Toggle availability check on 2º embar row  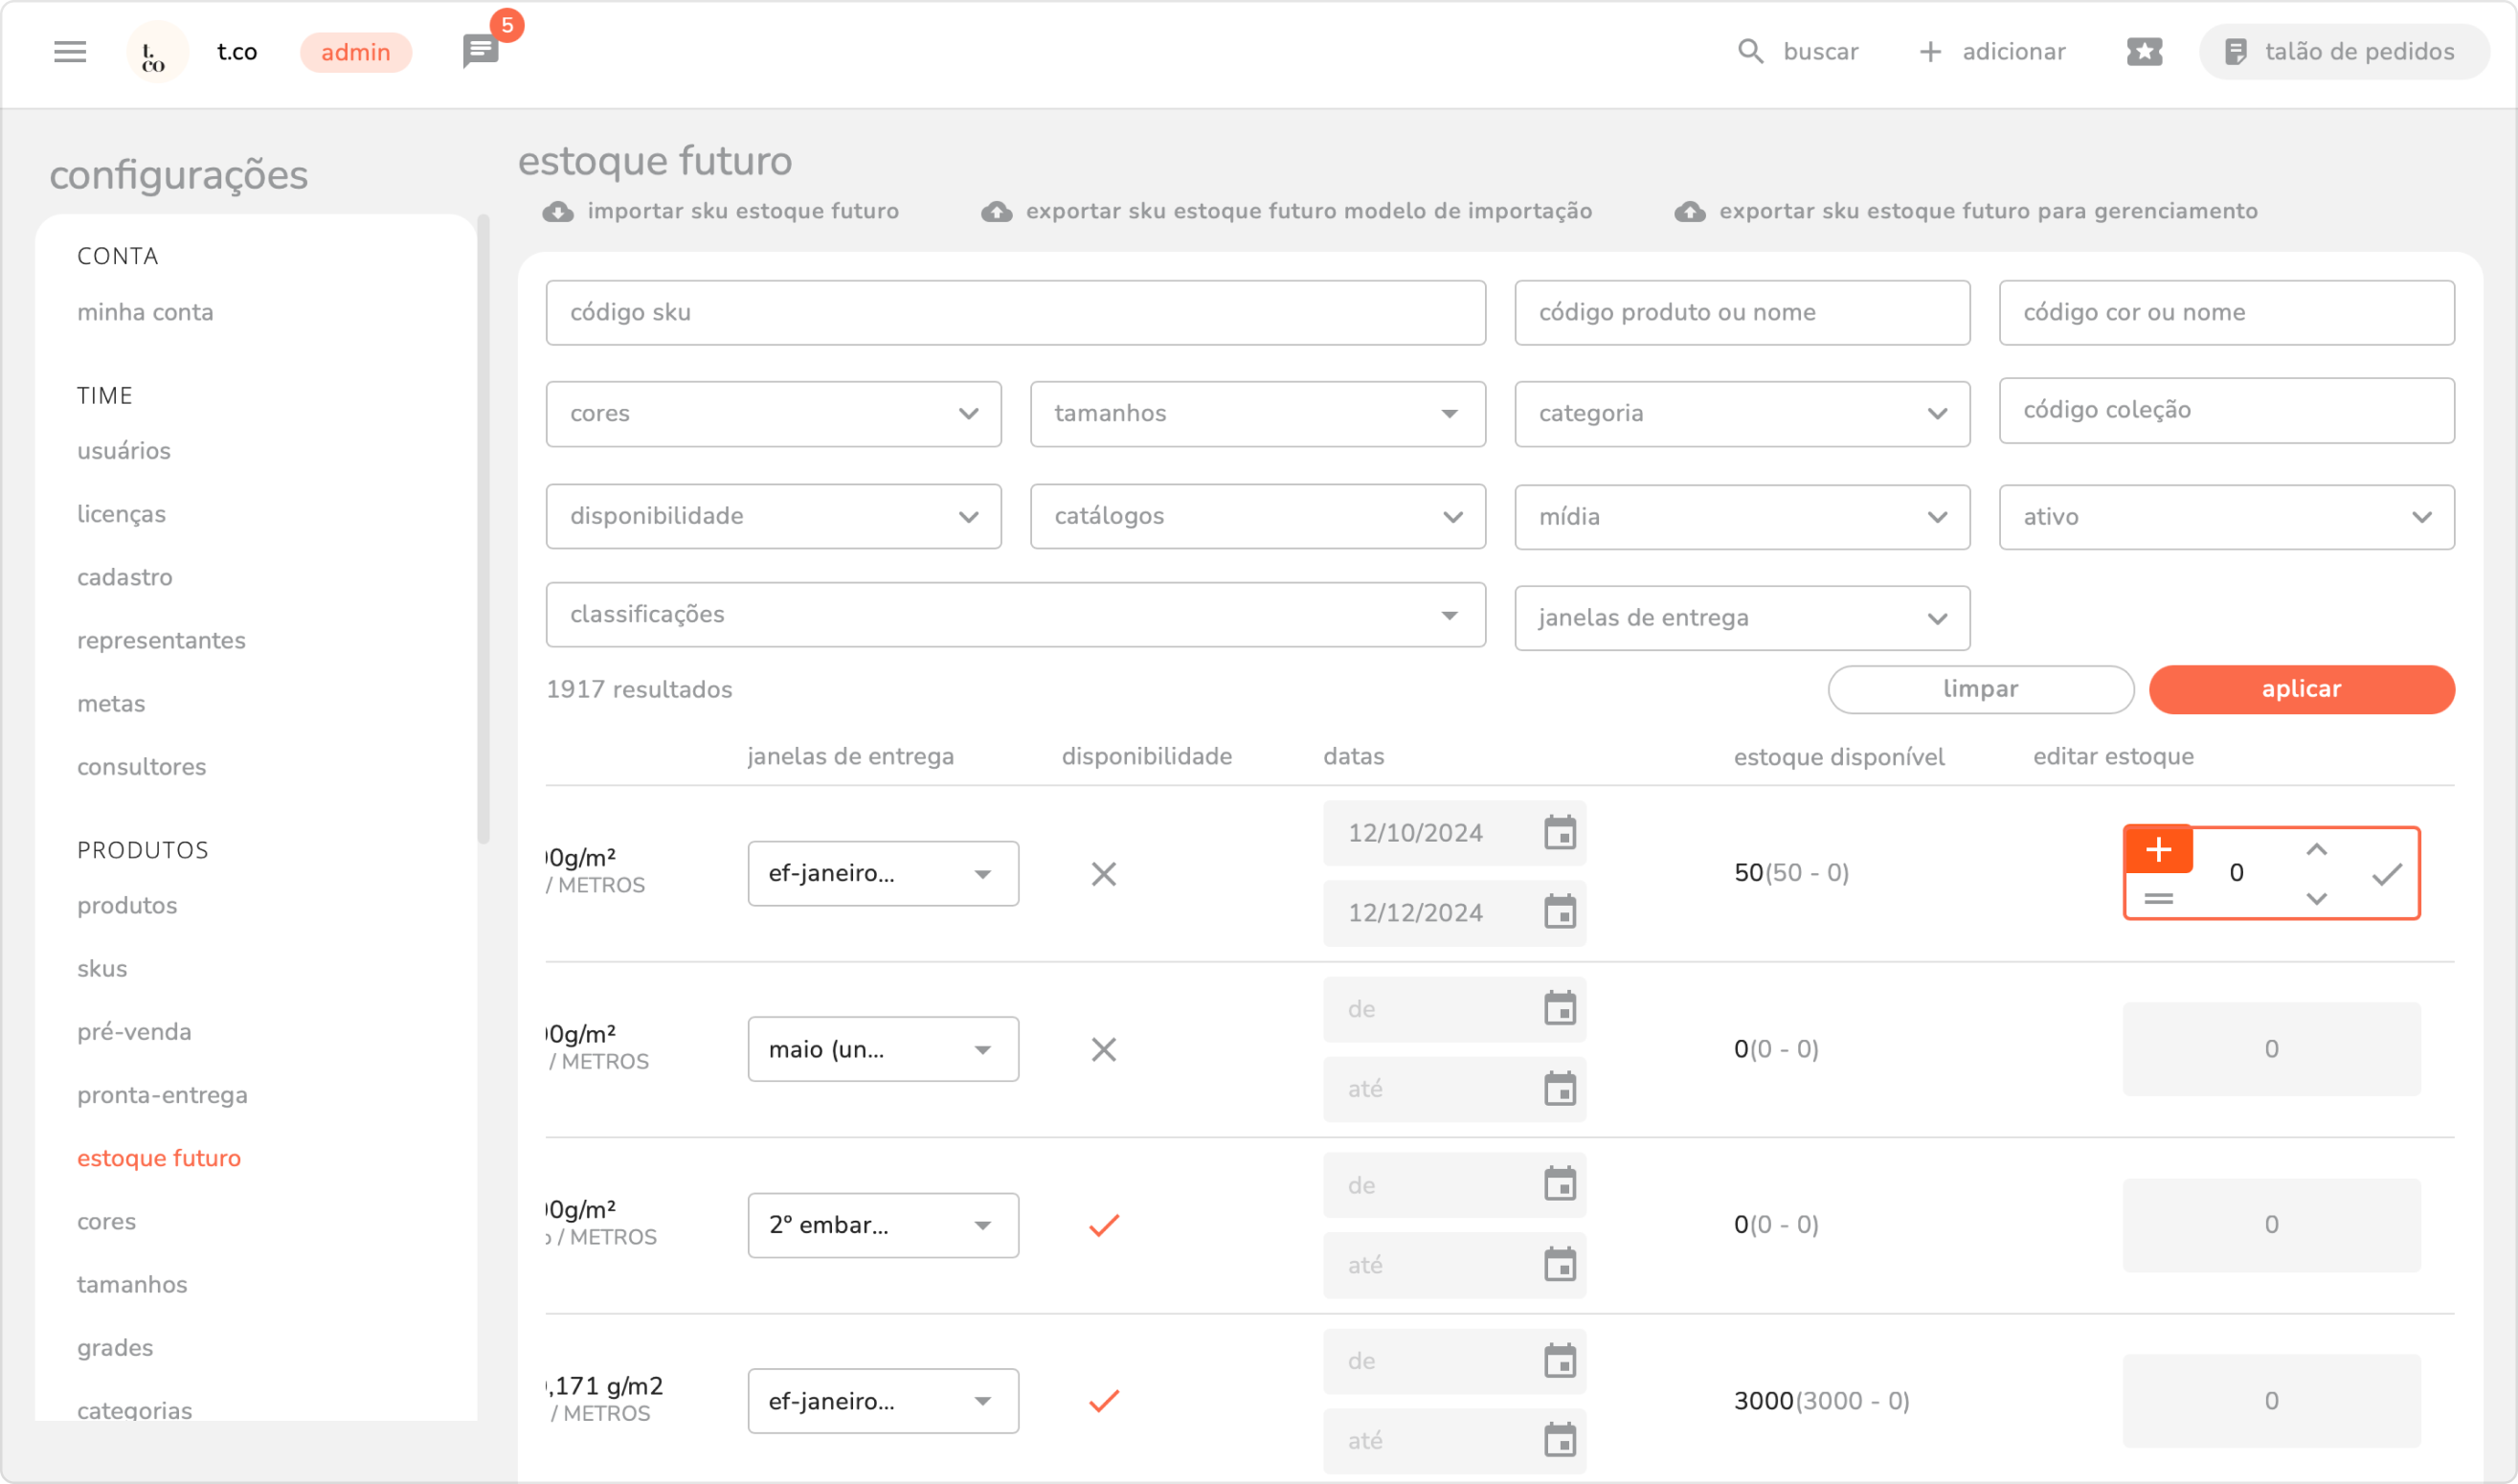pos(1103,1226)
